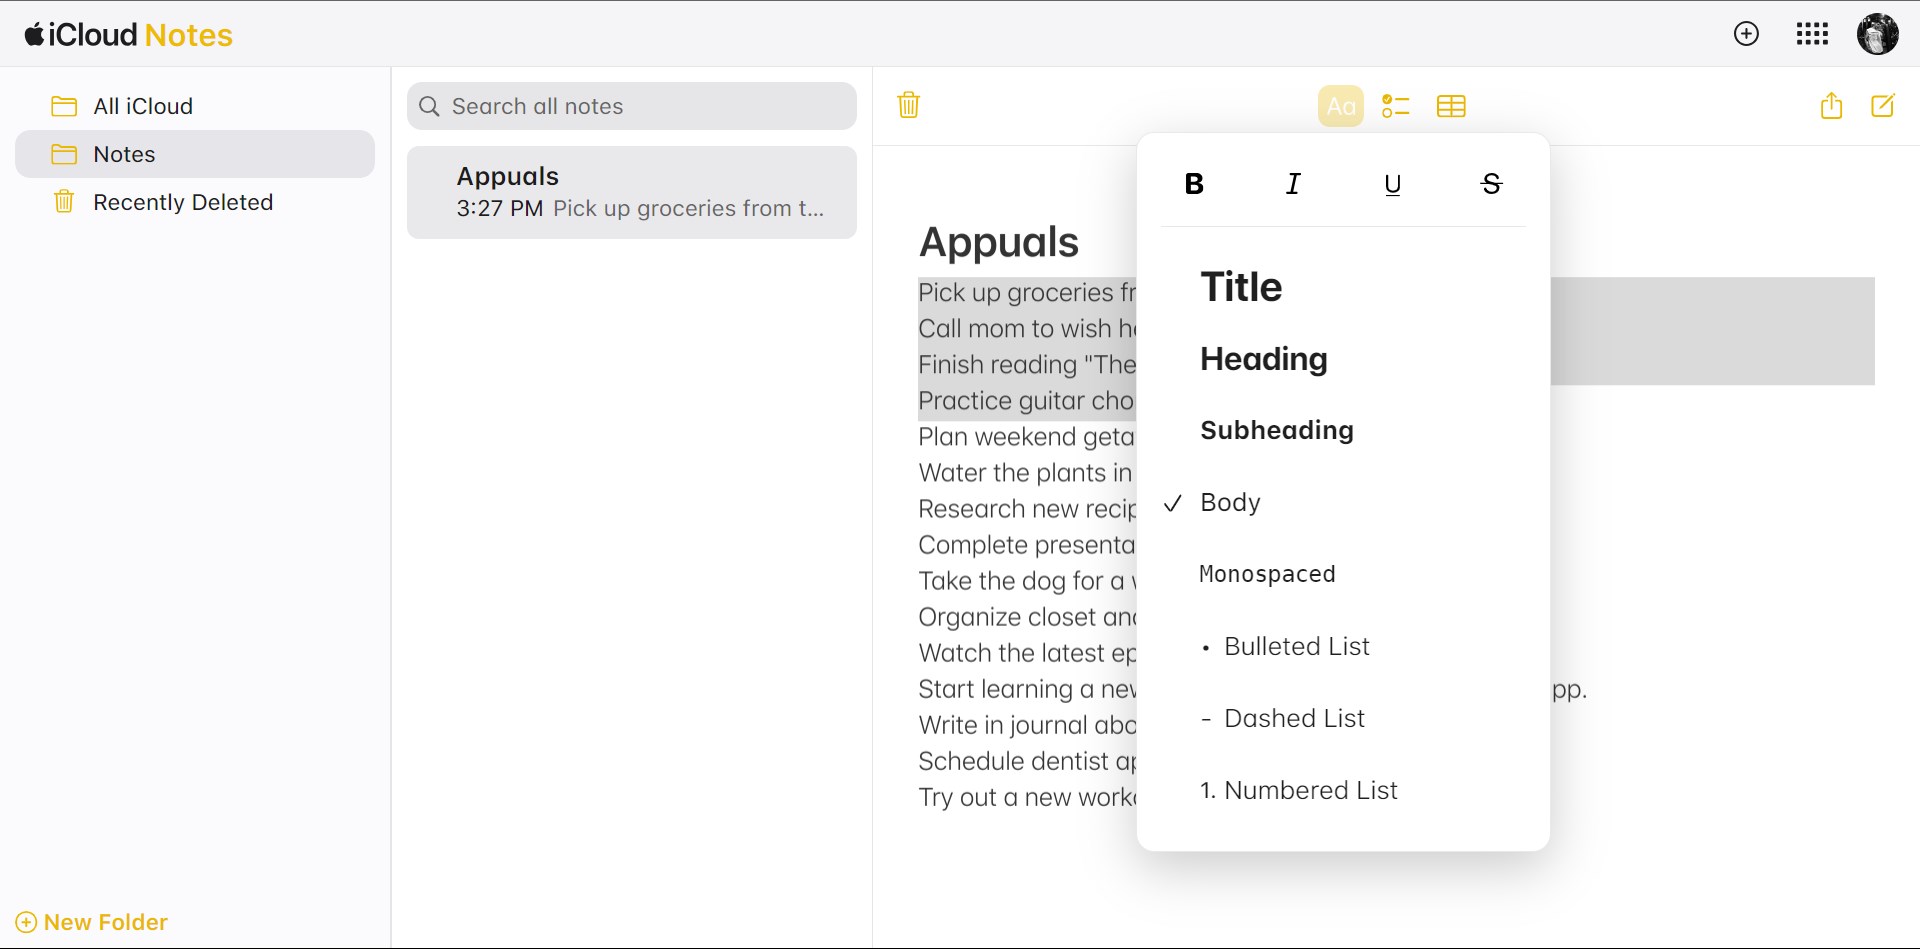Open the Appuals note in the list
Image resolution: width=1920 pixels, height=949 pixels.
pos(632,193)
